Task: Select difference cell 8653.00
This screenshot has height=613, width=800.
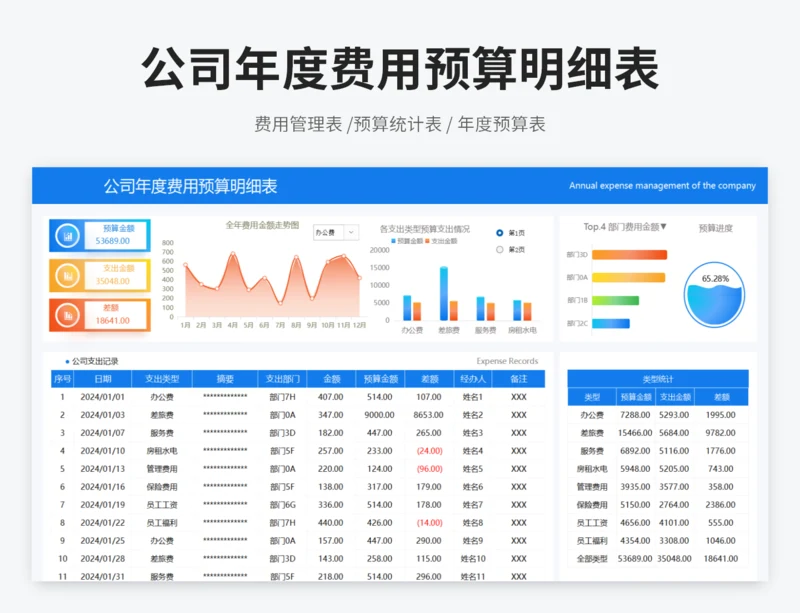Action: [x=429, y=415]
